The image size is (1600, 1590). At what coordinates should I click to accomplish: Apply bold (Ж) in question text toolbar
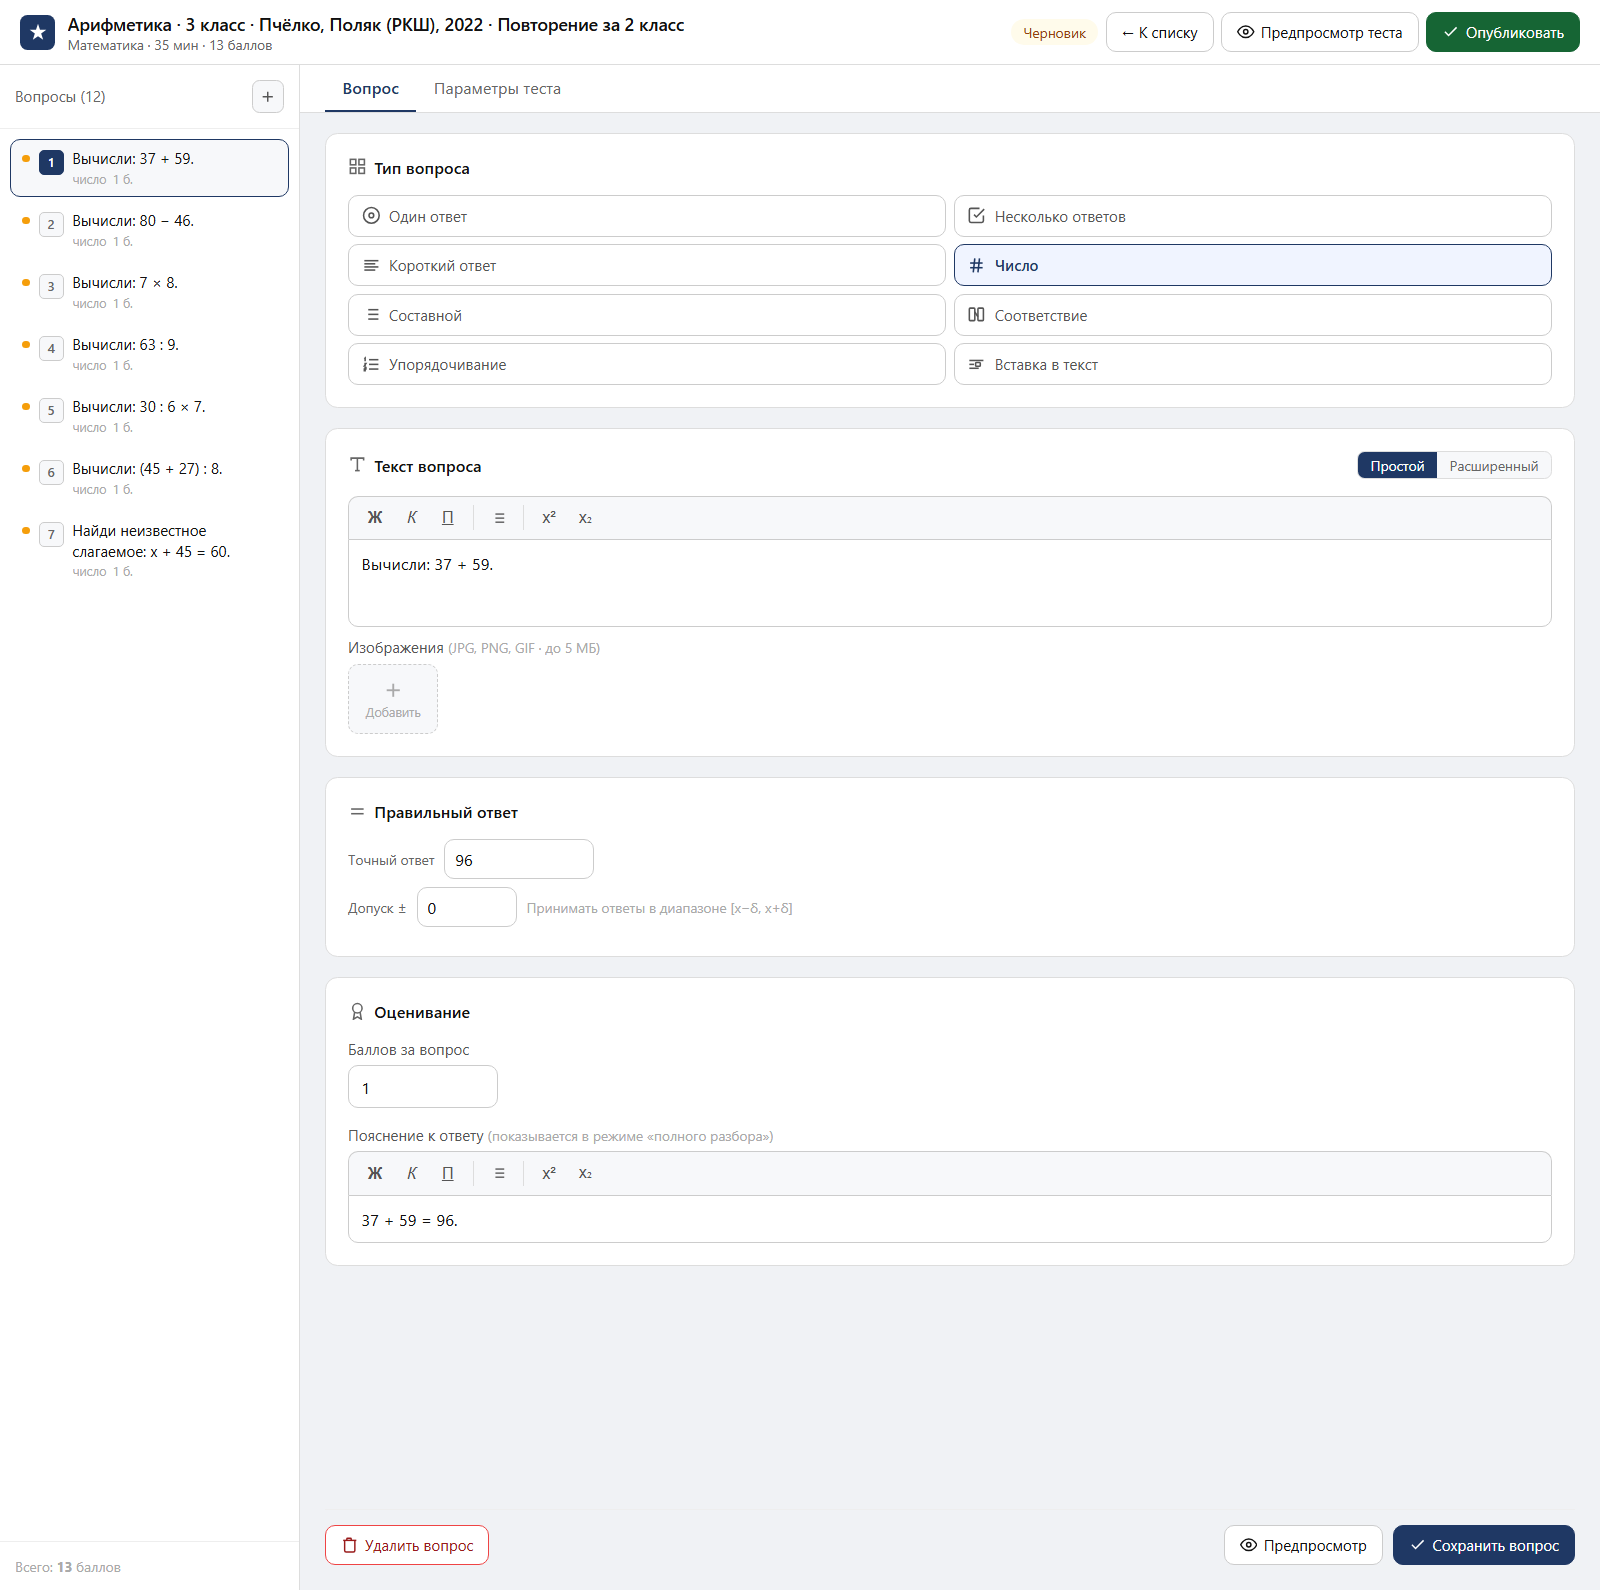coord(375,518)
